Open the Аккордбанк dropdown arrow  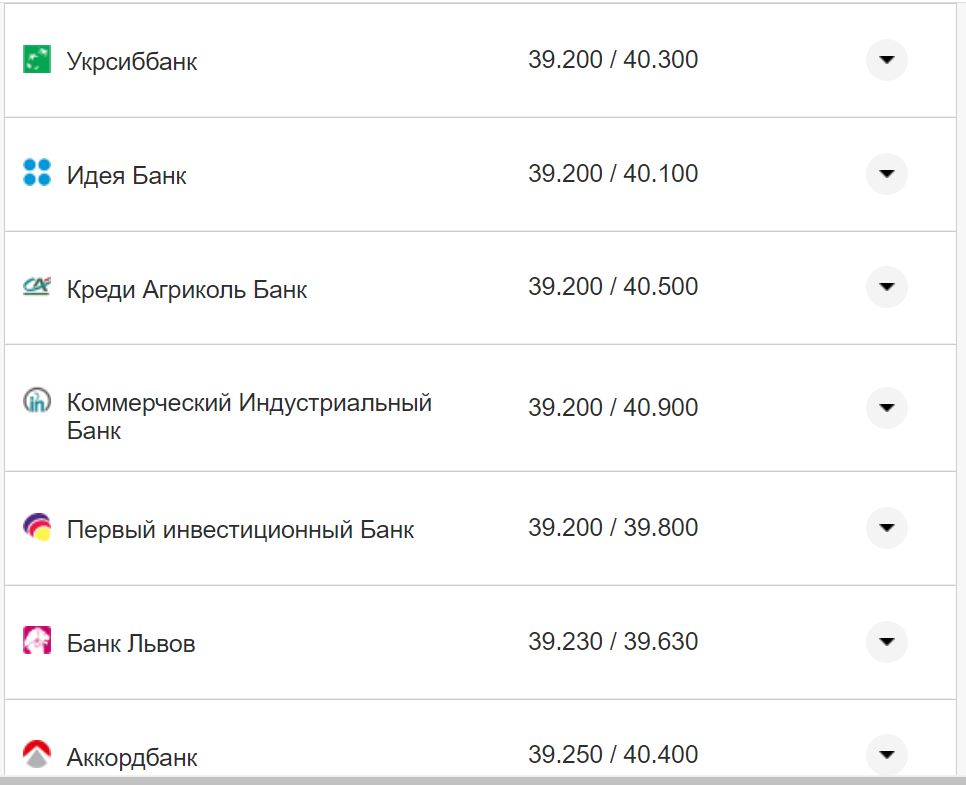(x=886, y=755)
